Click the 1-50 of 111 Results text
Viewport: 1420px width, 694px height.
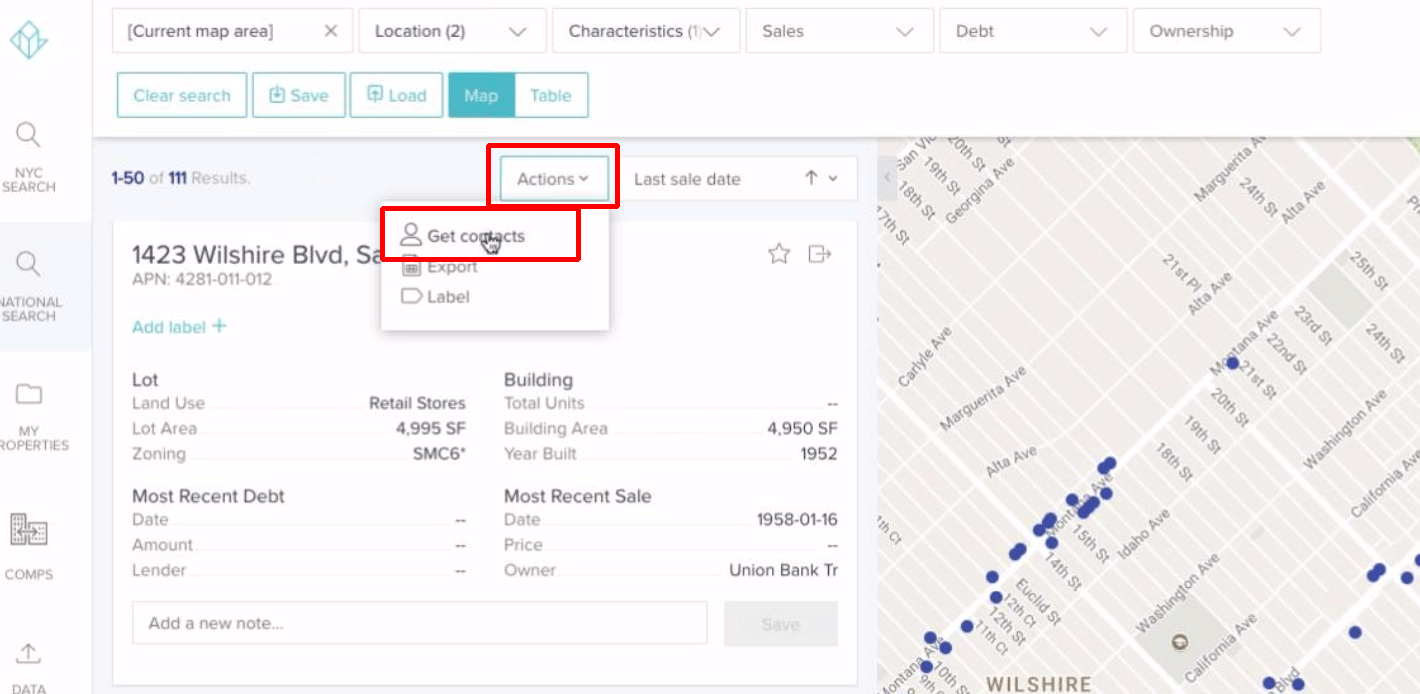point(181,178)
